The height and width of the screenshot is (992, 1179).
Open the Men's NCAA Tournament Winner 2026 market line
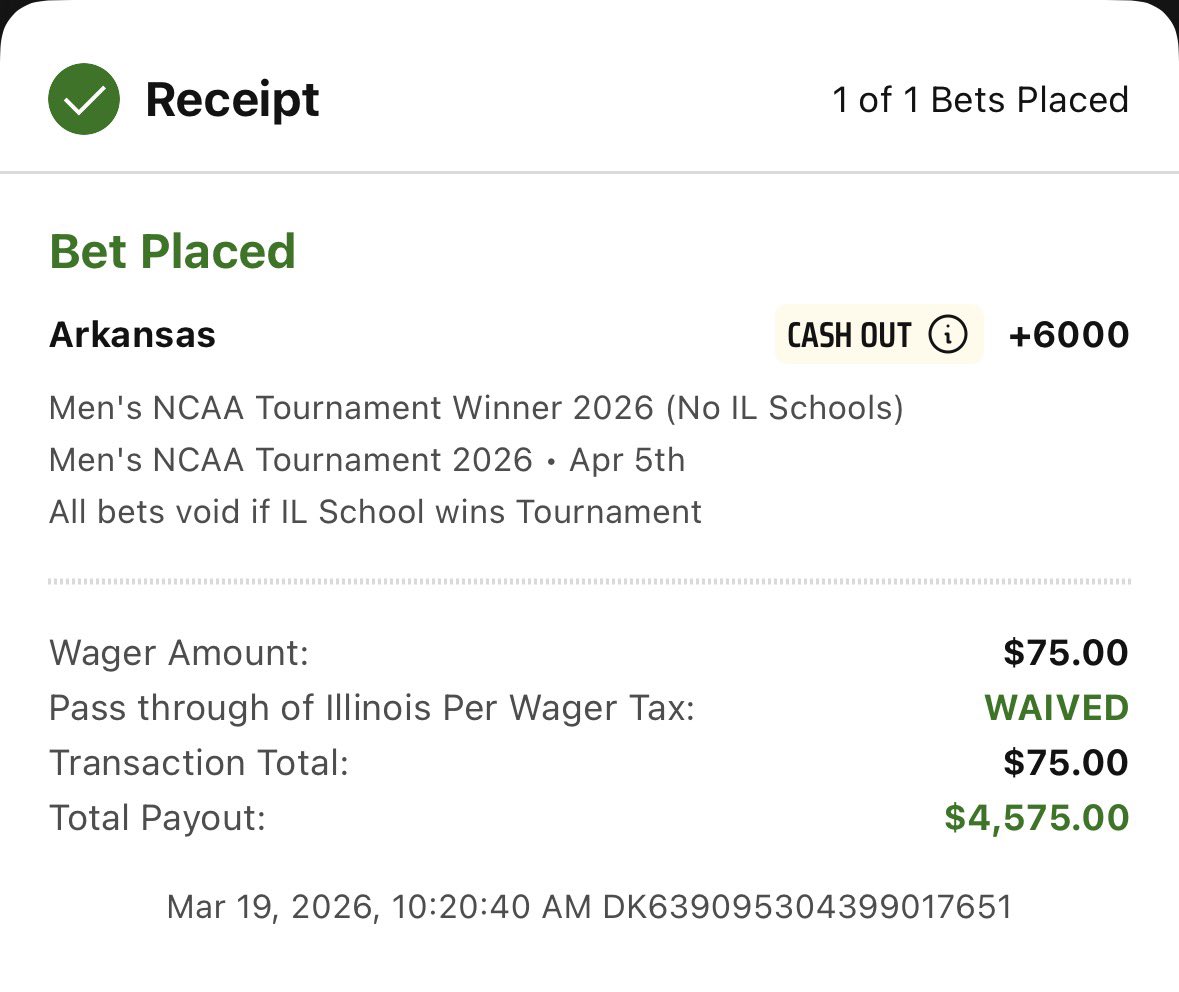(476, 408)
